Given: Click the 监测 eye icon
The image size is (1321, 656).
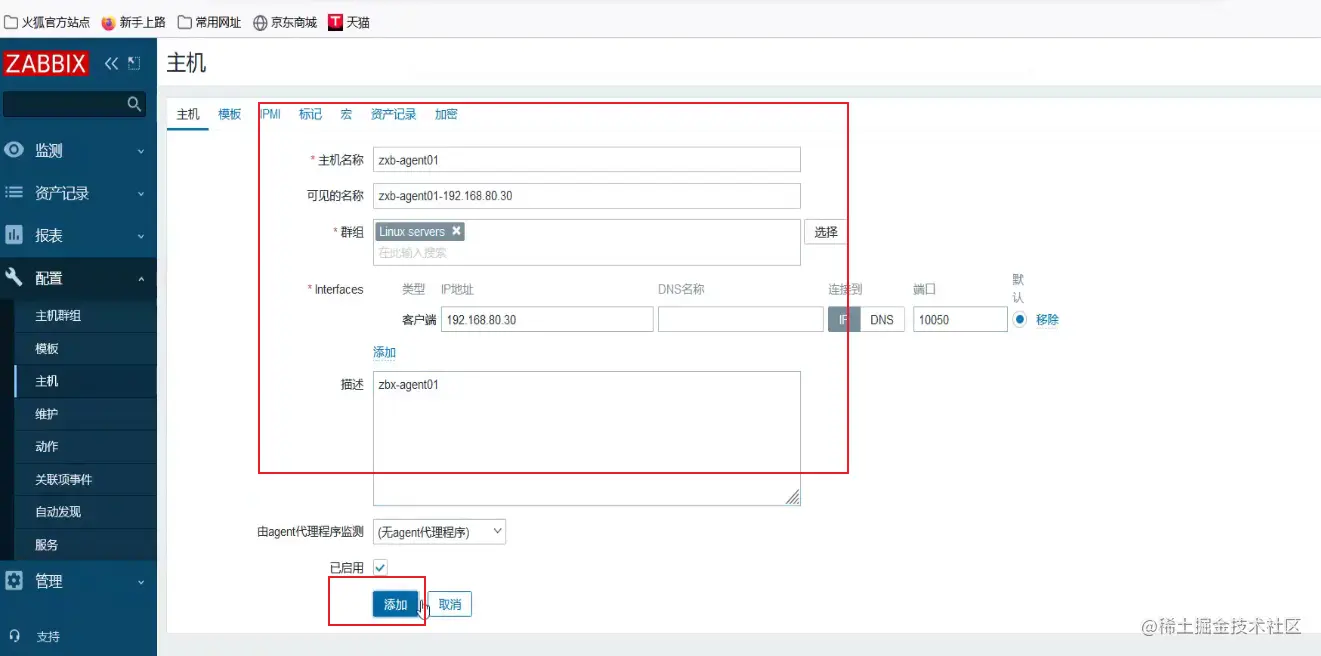Looking at the screenshot, I should click(14, 150).
